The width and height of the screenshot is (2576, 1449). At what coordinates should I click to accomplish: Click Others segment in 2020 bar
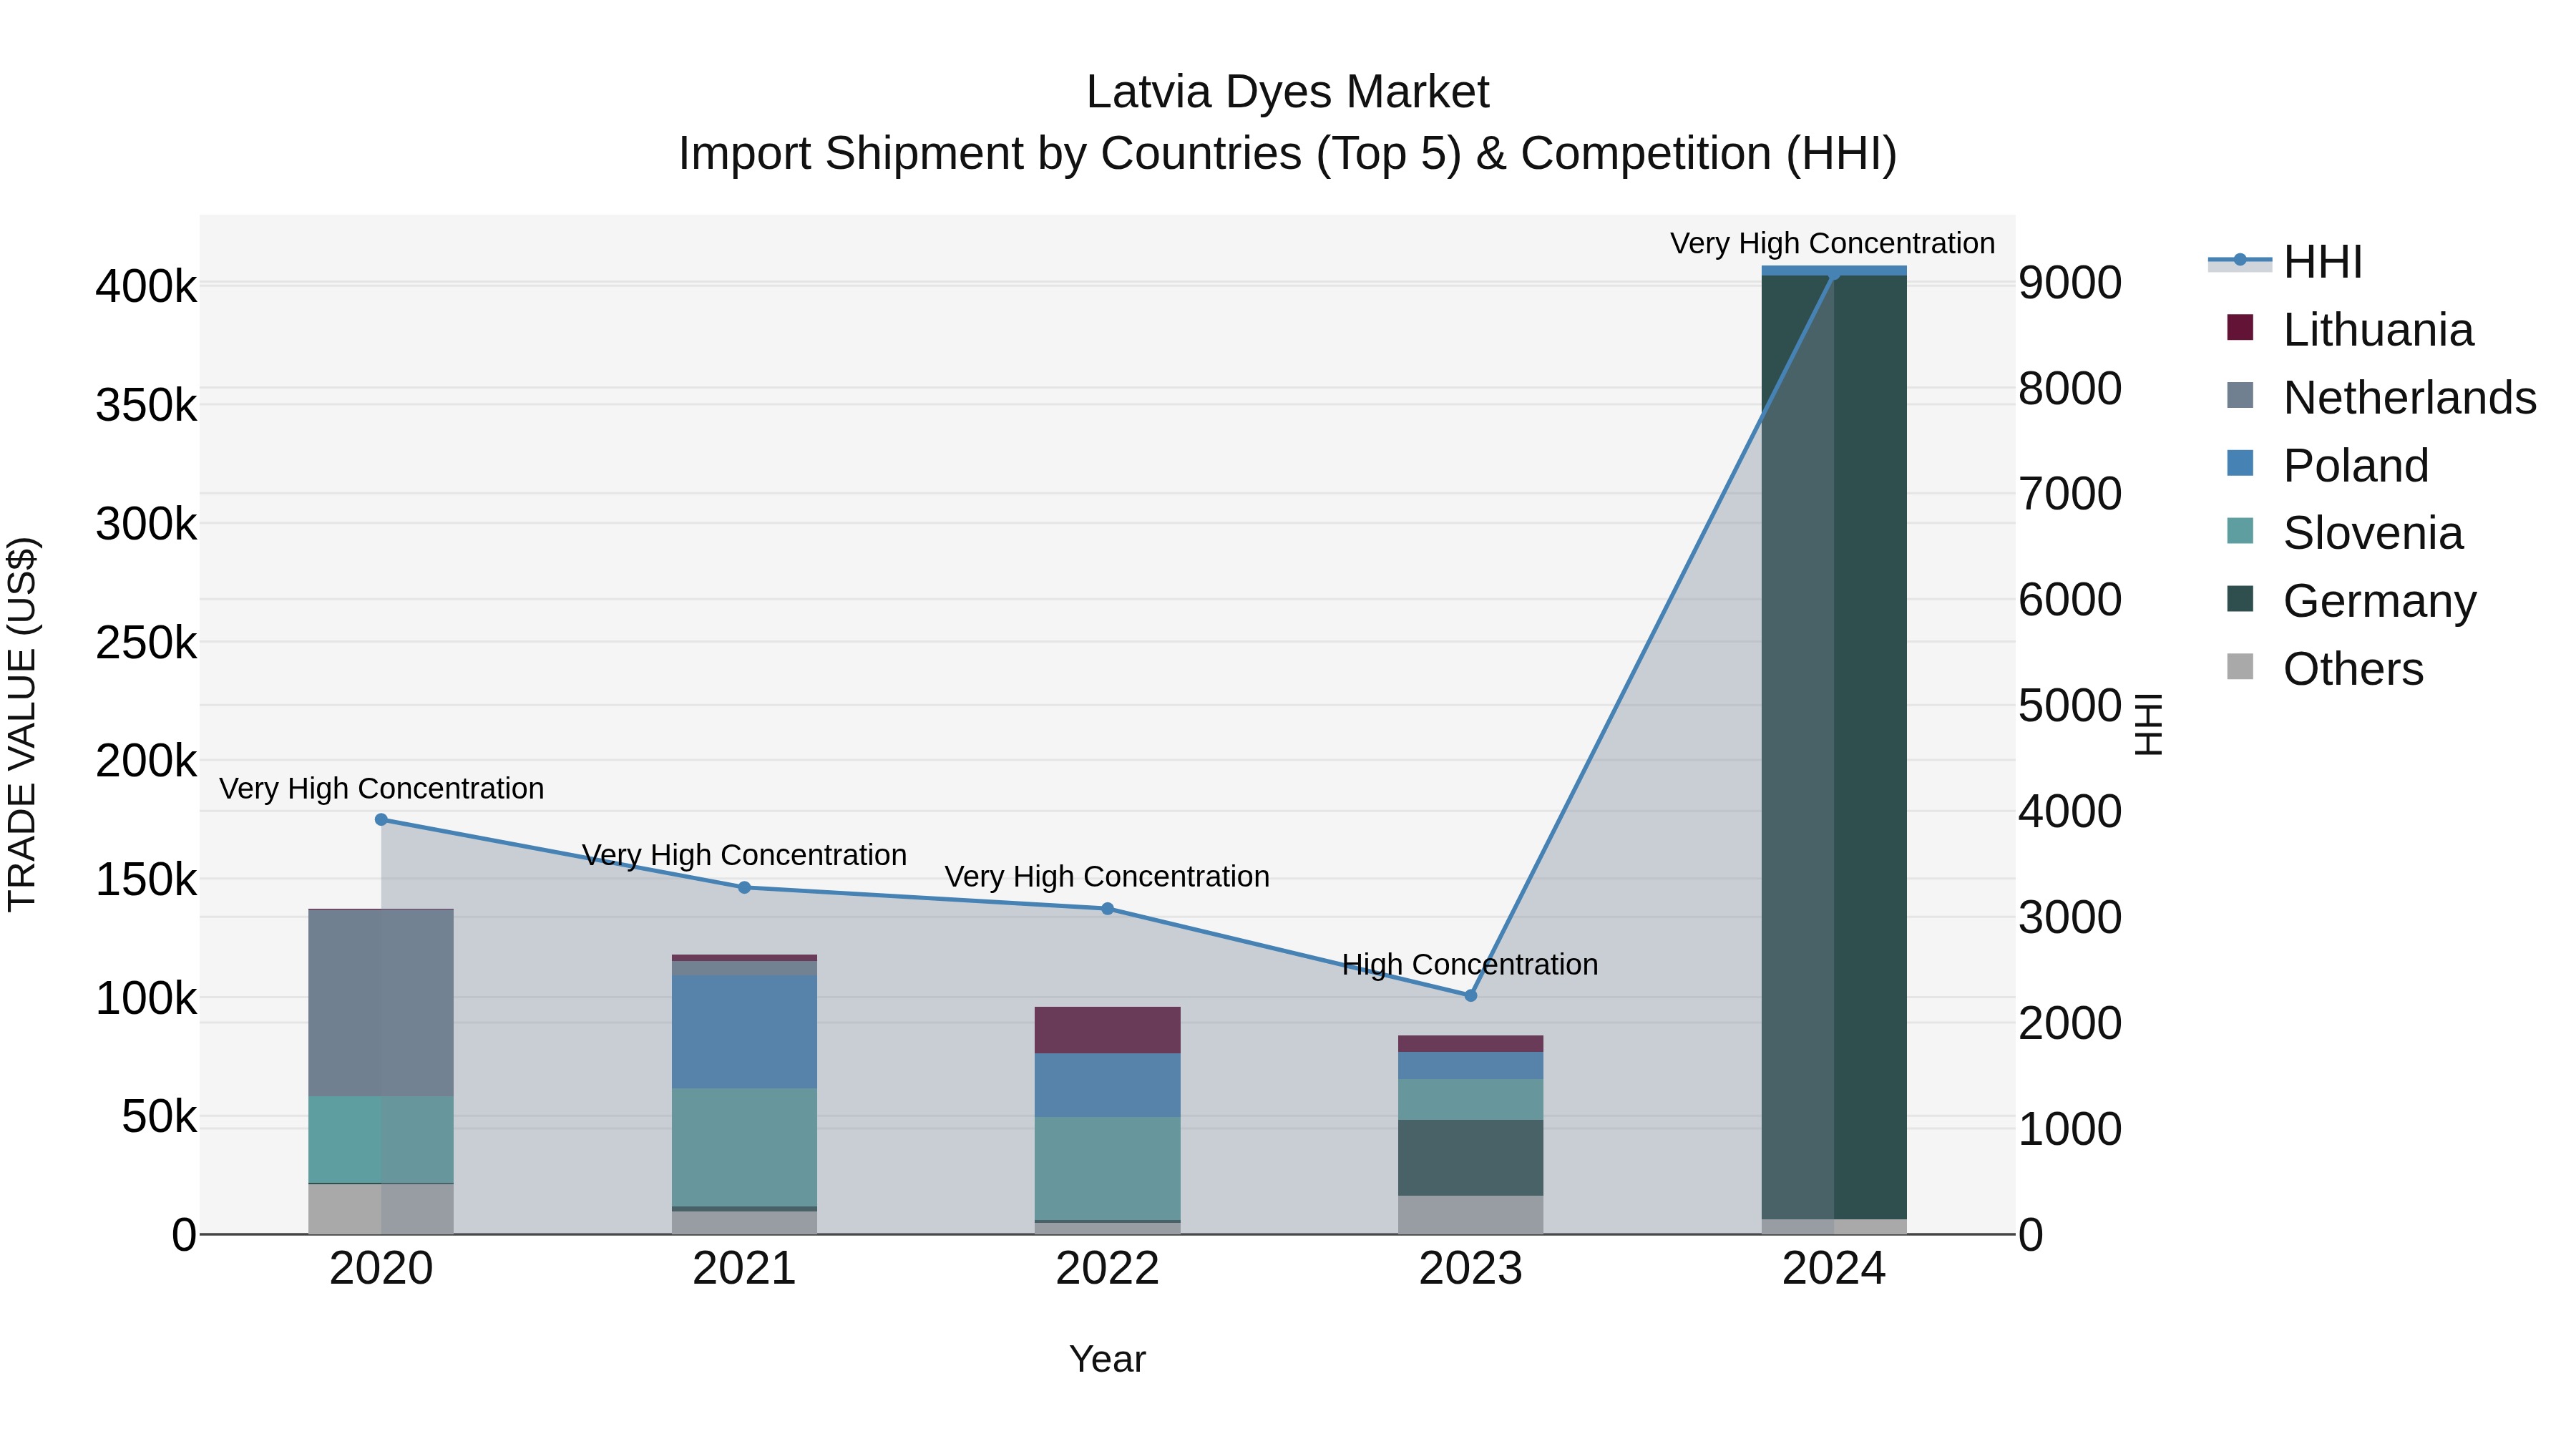(381, 1209)
